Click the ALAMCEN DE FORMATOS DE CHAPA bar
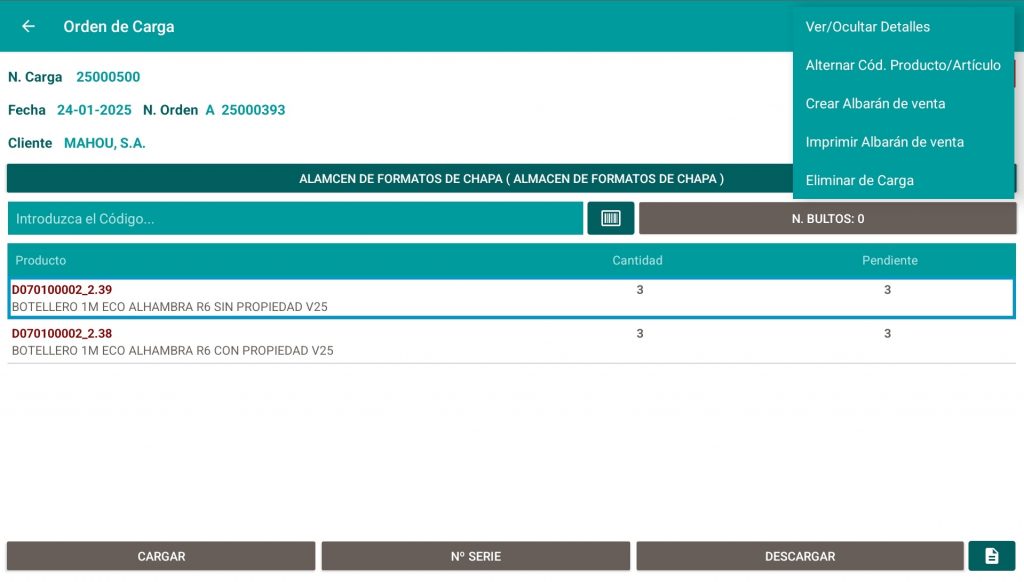This screenshot has height=582, width=1024. coord(400,179)
